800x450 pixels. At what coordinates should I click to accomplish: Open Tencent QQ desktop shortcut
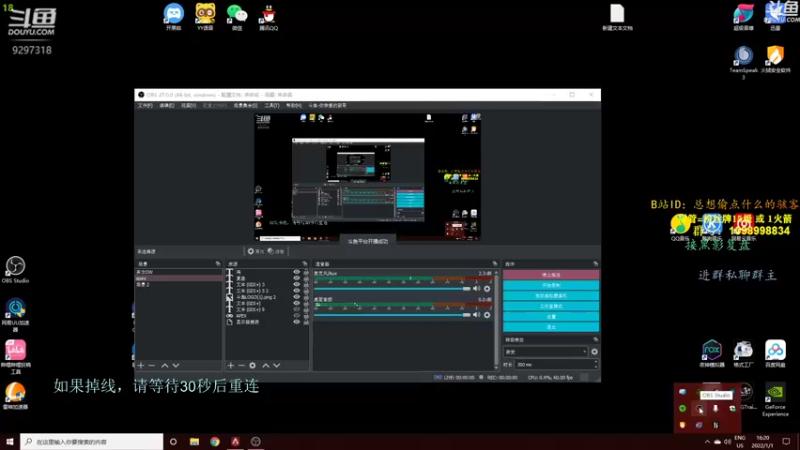click(268, 17)
